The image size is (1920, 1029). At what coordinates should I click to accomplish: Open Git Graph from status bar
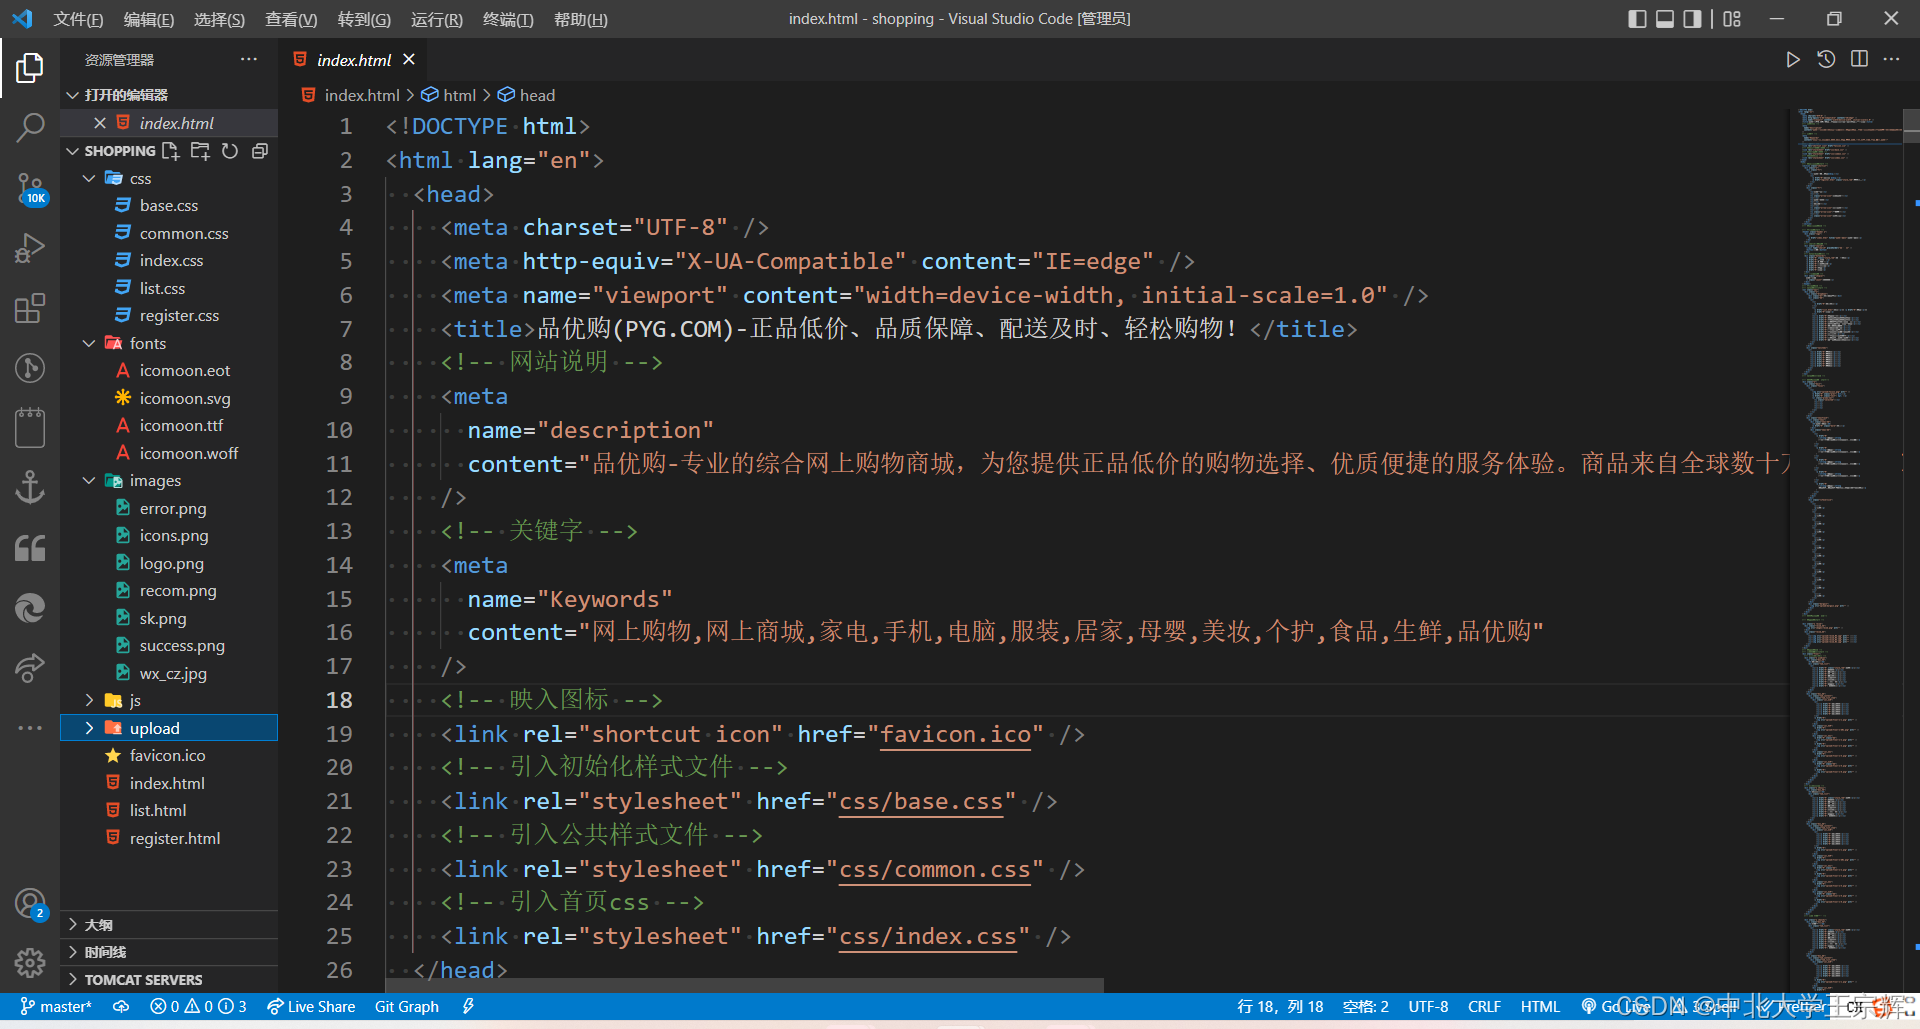click(406, 1006)
